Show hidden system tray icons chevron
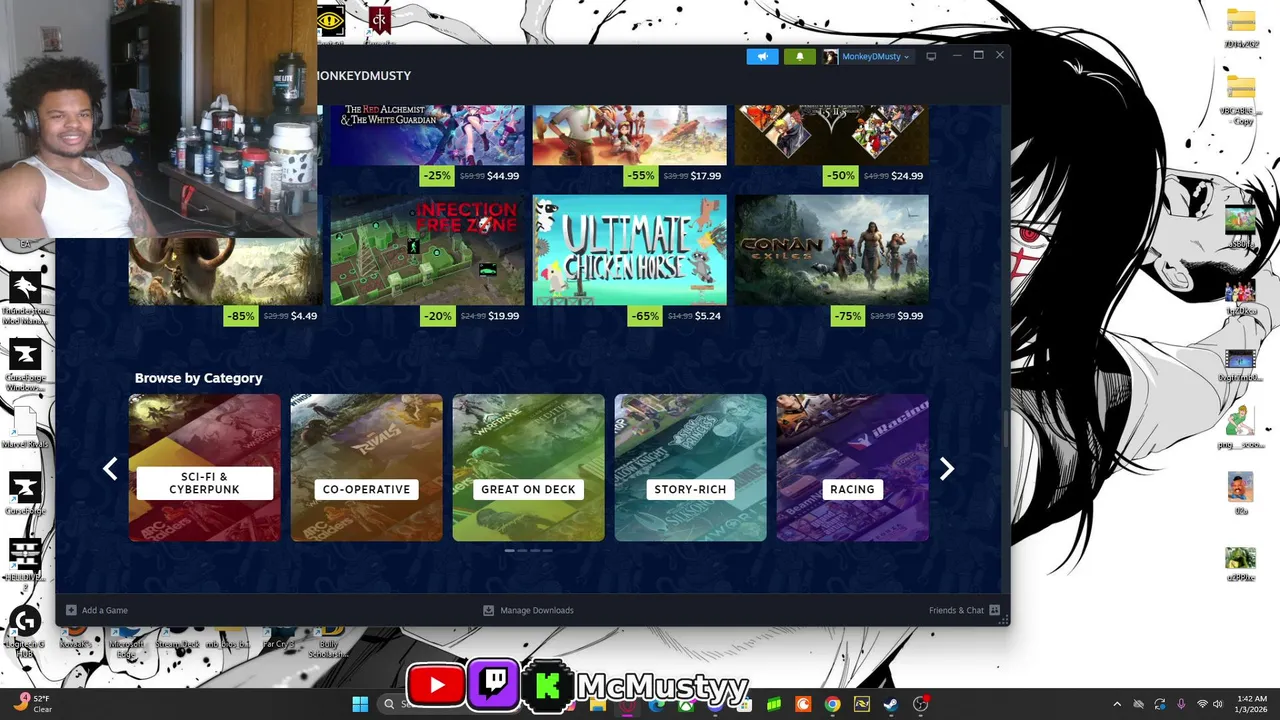Image resolution: width=1280 pixels, height=720 pixels. pos(1117,704)
